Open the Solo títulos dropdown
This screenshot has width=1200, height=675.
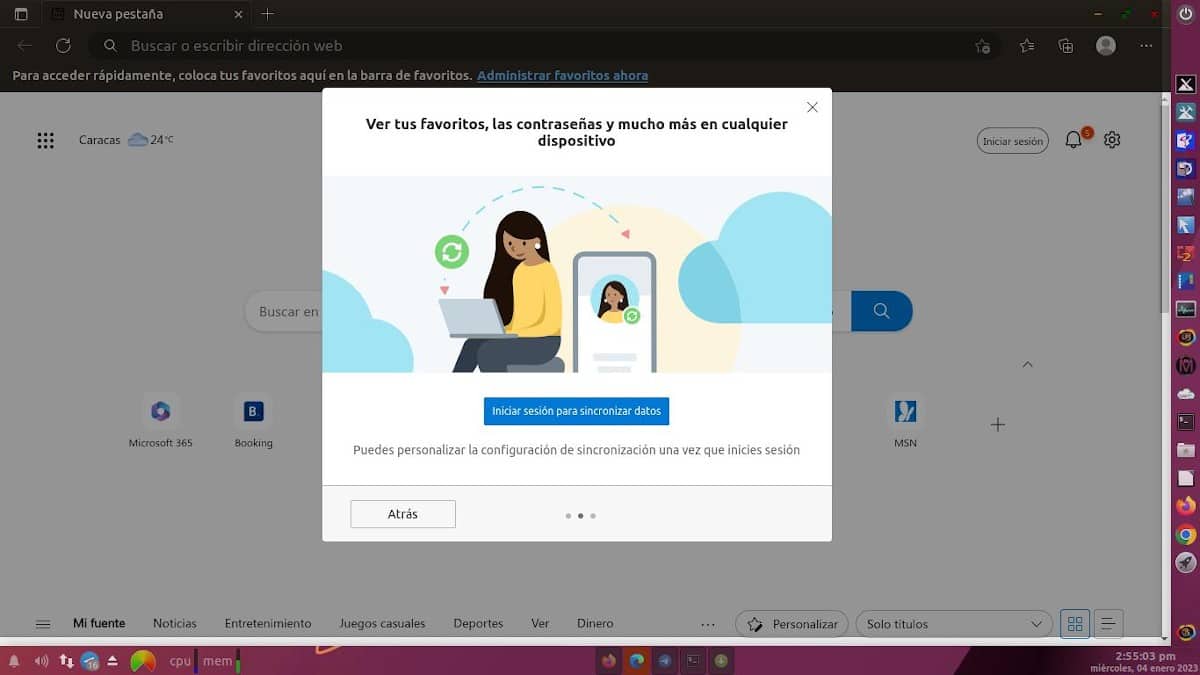952,623
